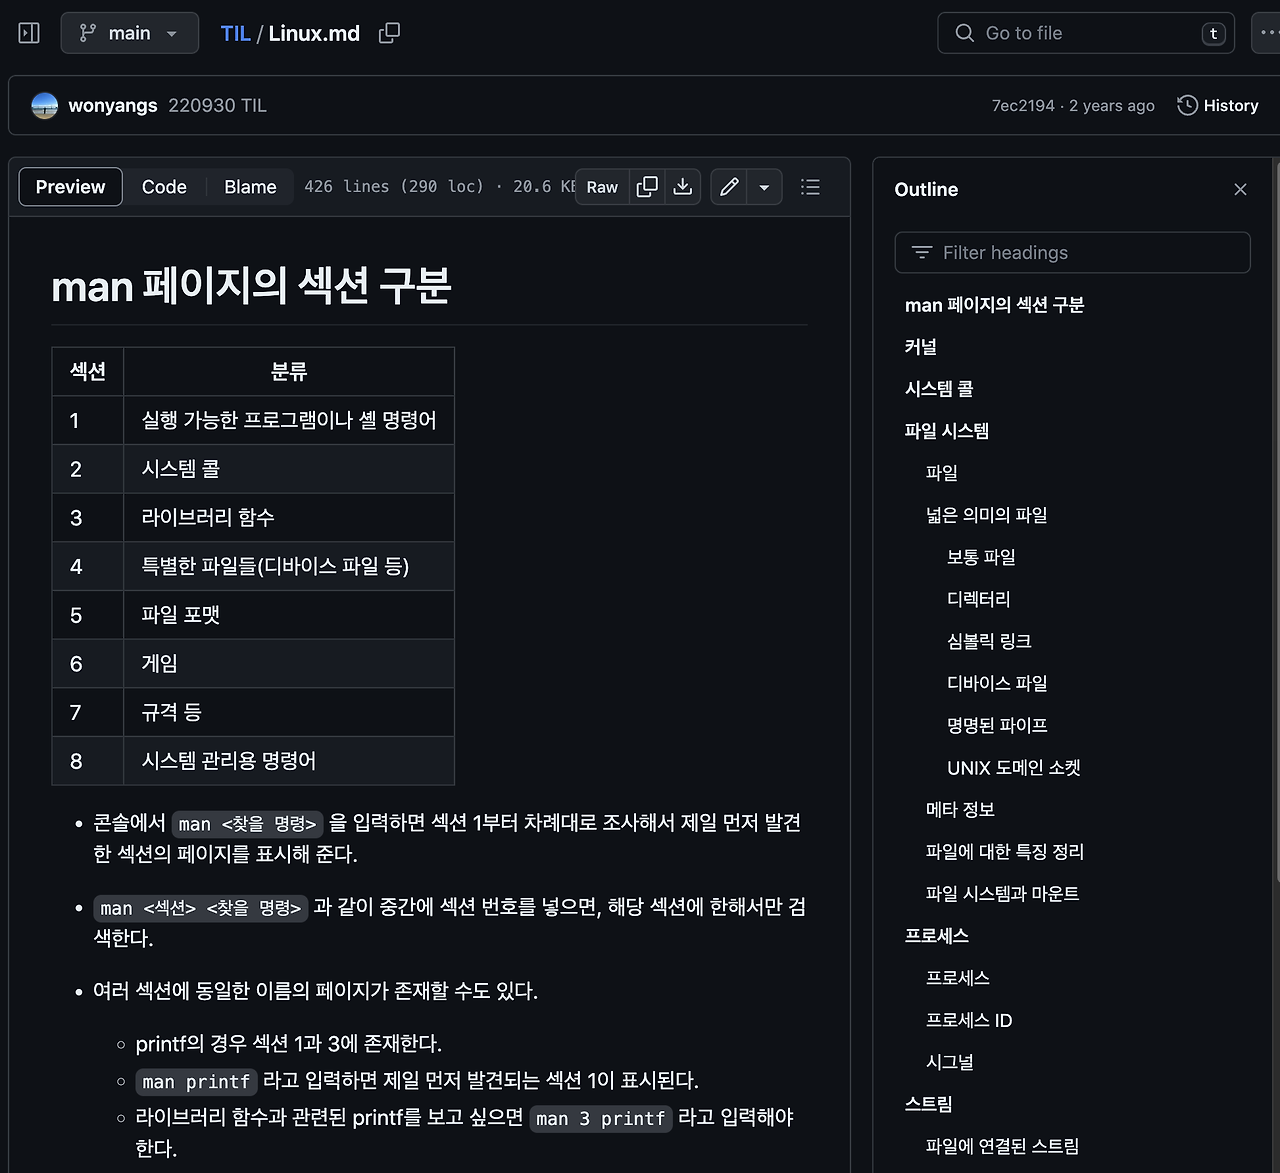
Task: Open the TIL repository breadcrumb link
Action: pos(235,33)
